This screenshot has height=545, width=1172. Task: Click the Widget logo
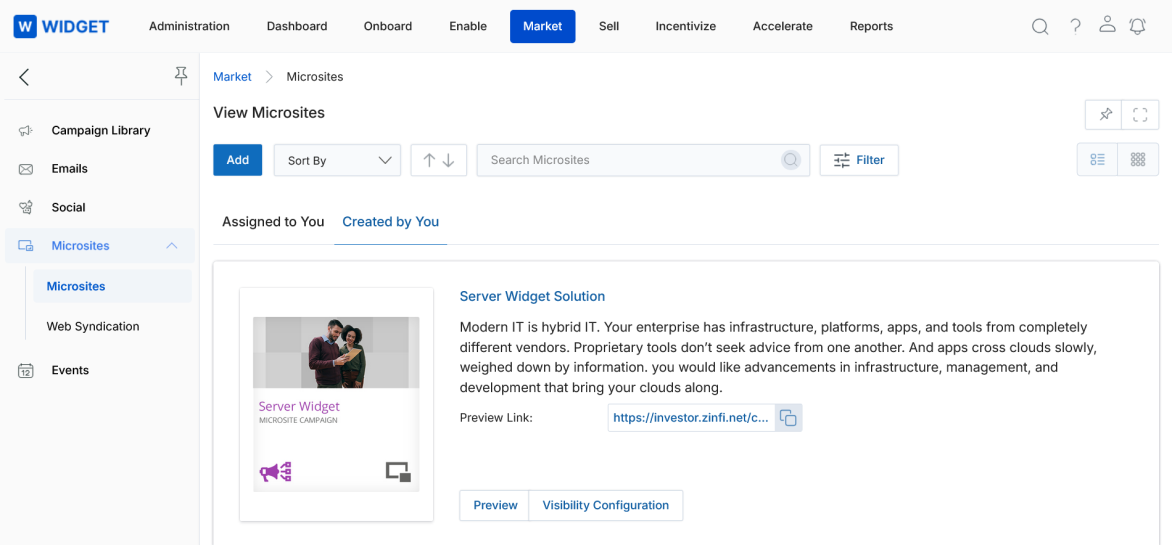point(61,27)
